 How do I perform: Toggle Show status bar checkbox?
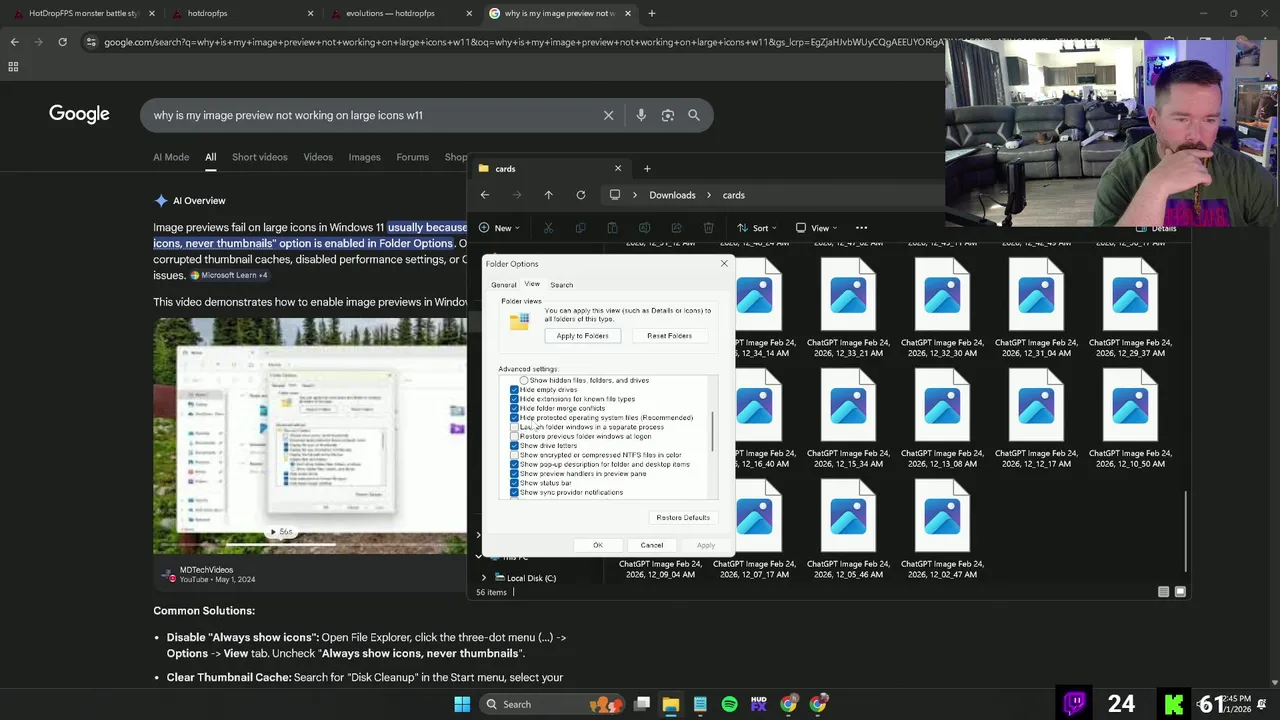514,483
